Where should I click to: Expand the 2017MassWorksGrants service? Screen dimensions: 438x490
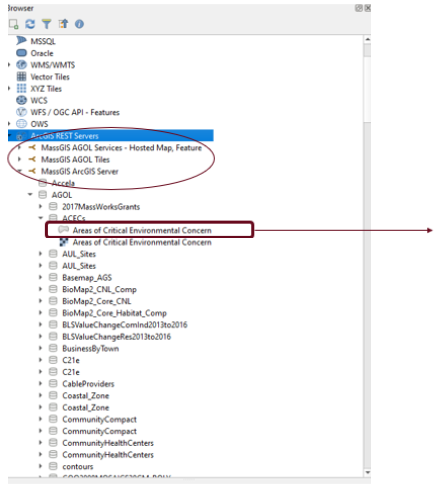tap(40, 206)
